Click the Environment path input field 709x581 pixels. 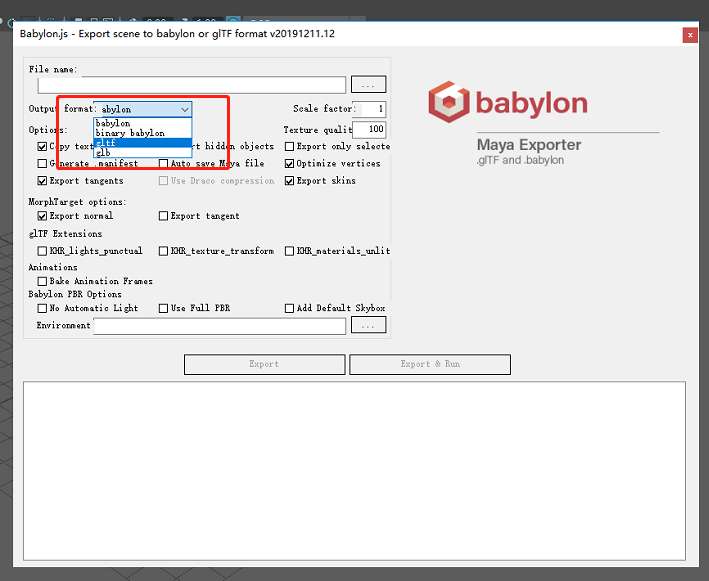(x=220, y=326)
